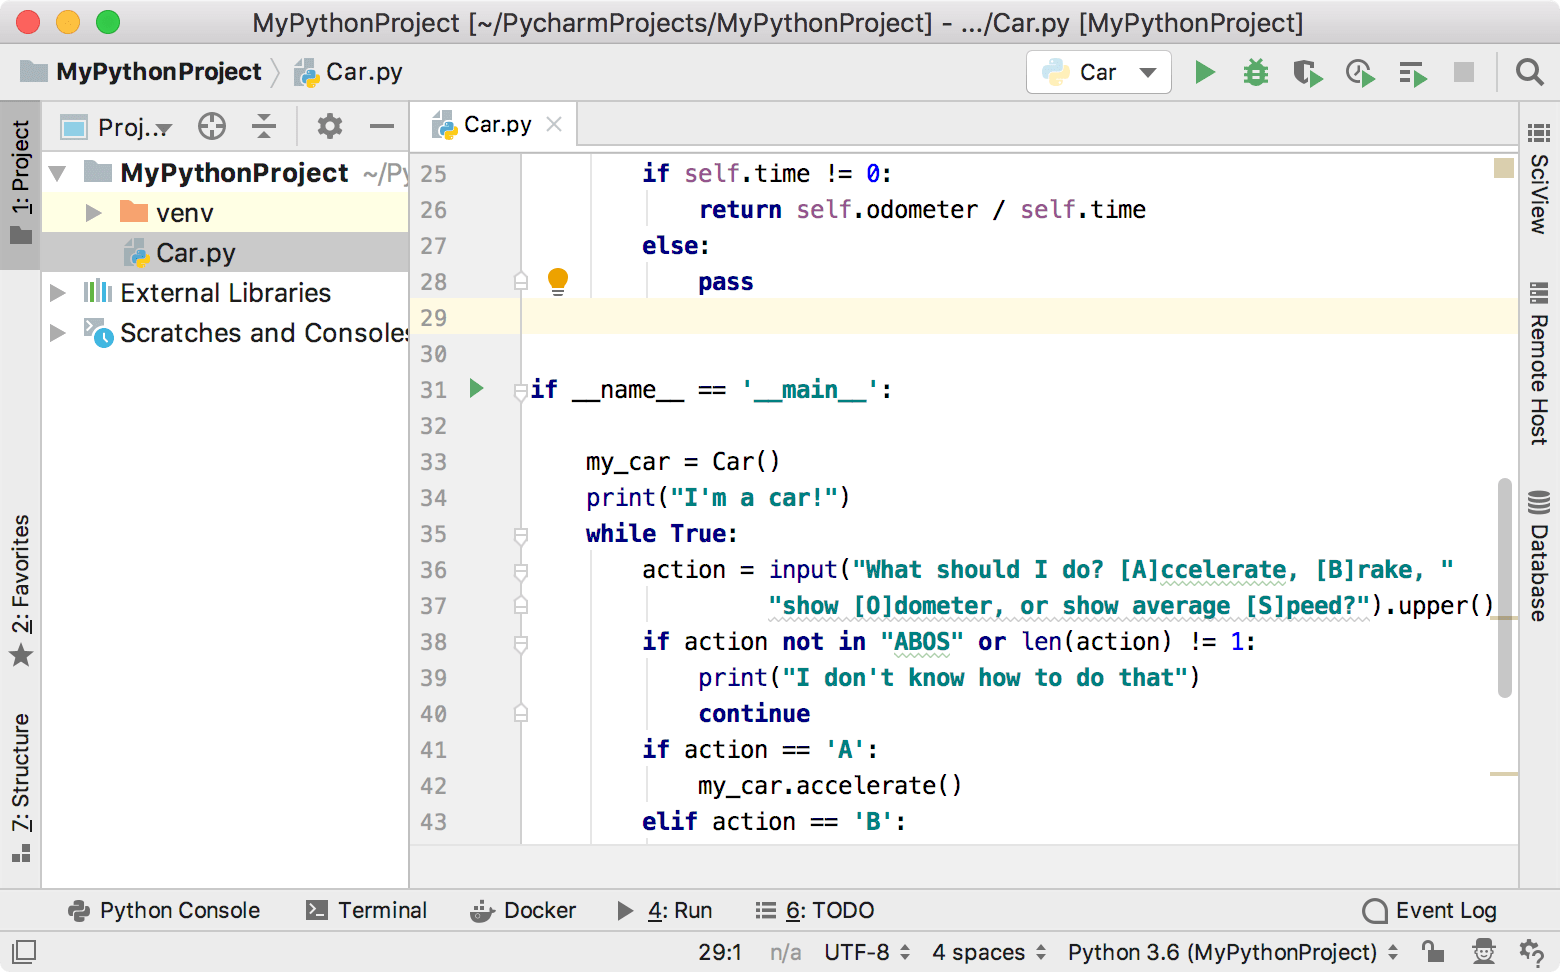Screen dimensions: 1560x972
Task: Run Car.py with coverage
Action: point(1307,72)
